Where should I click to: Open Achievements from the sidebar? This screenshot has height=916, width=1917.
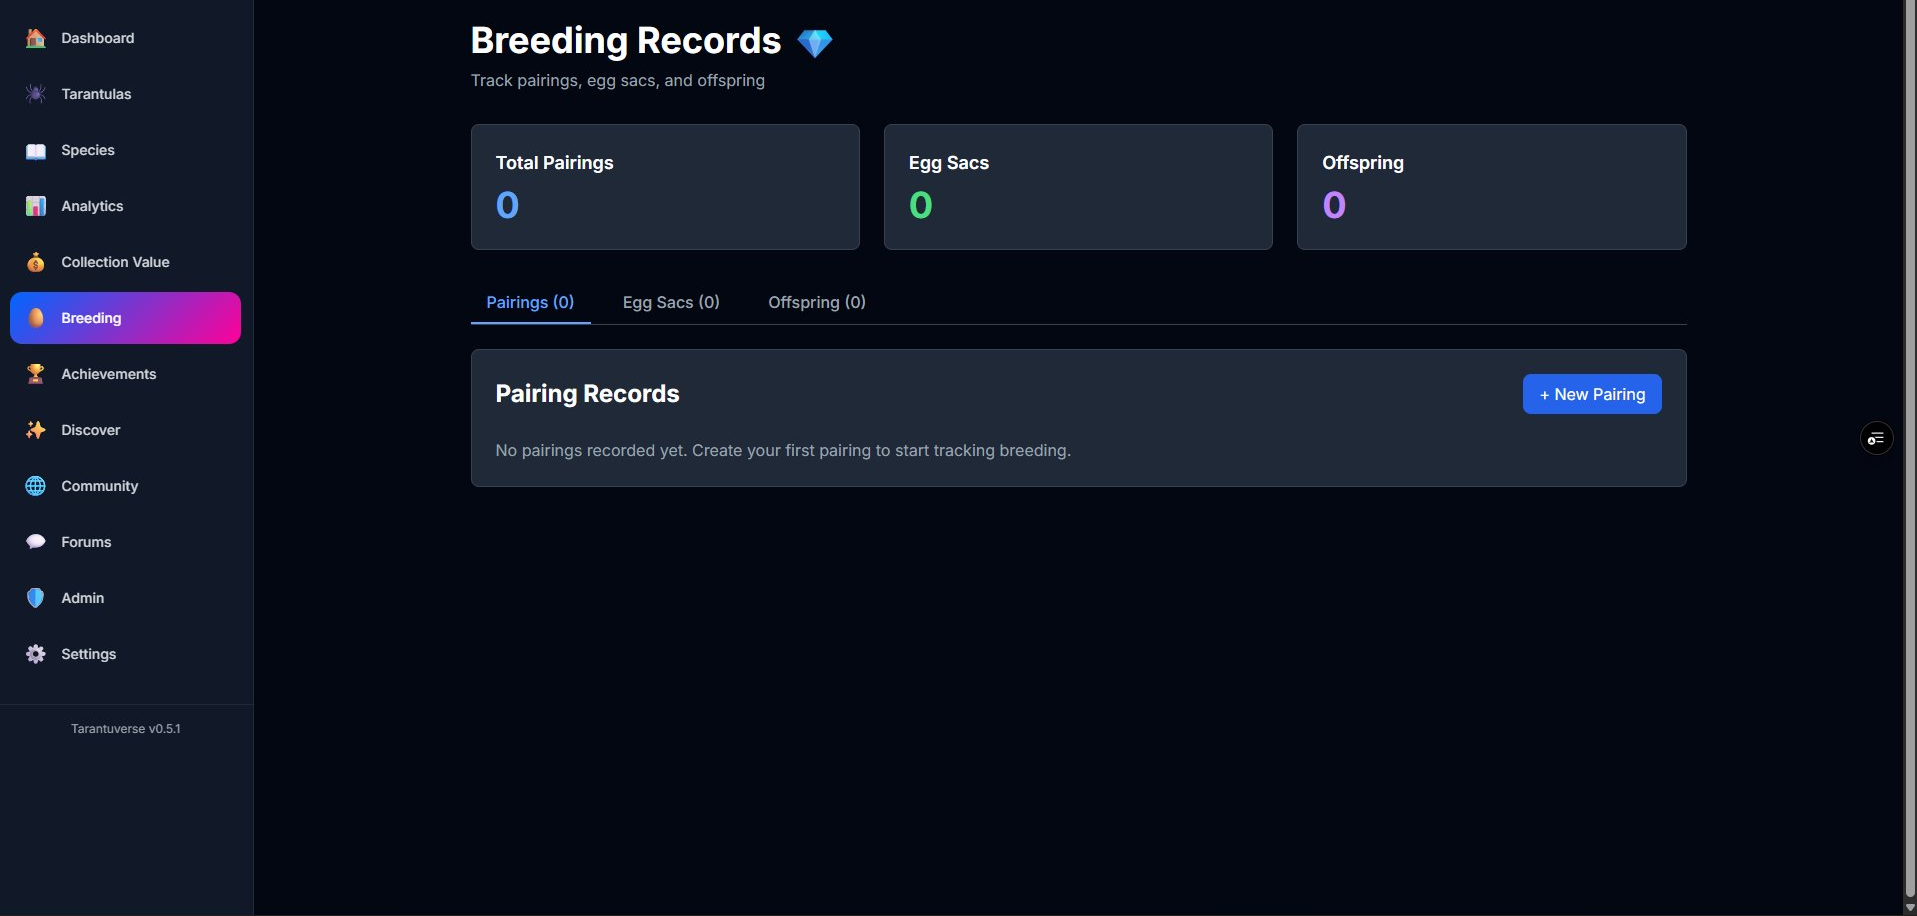(125, 374)
